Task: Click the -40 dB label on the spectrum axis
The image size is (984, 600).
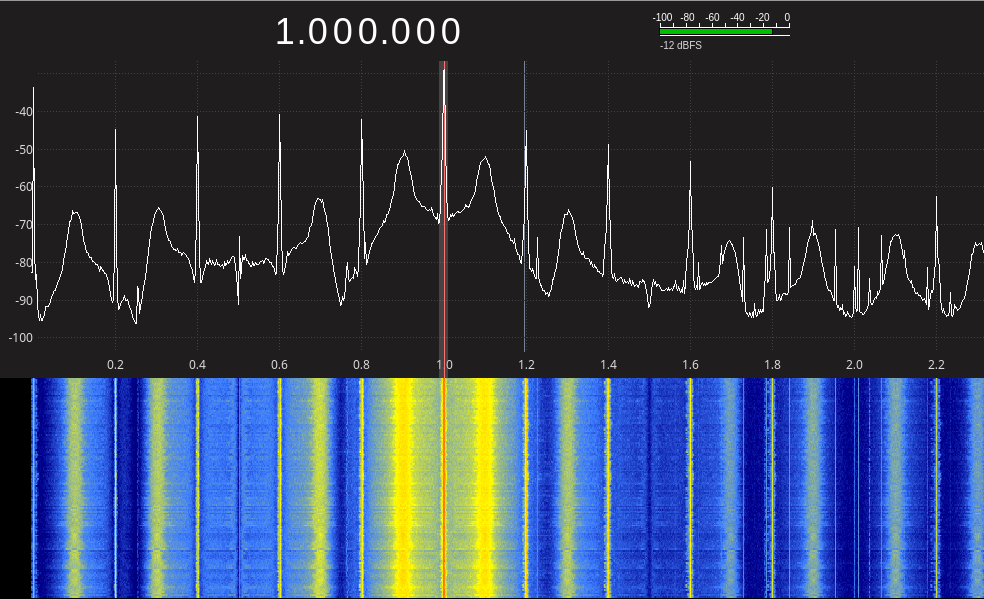Action: point(24,112)
